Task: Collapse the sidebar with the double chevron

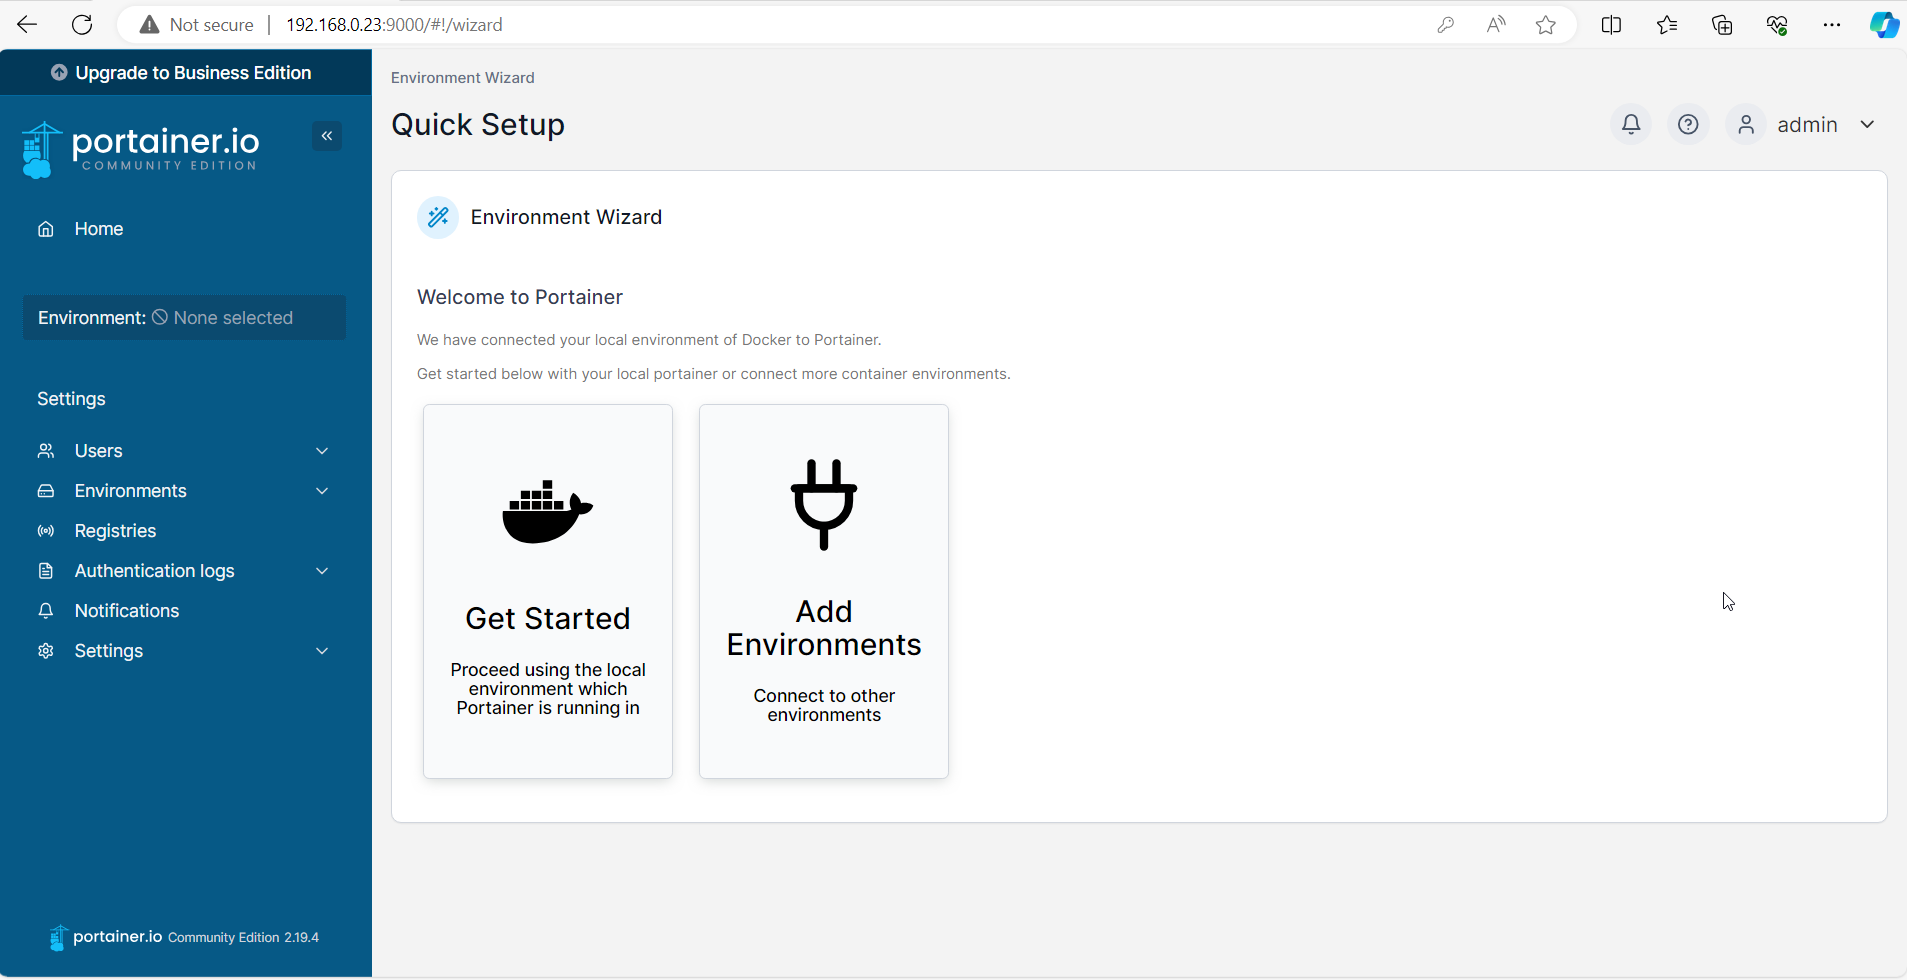Action: 327,135
